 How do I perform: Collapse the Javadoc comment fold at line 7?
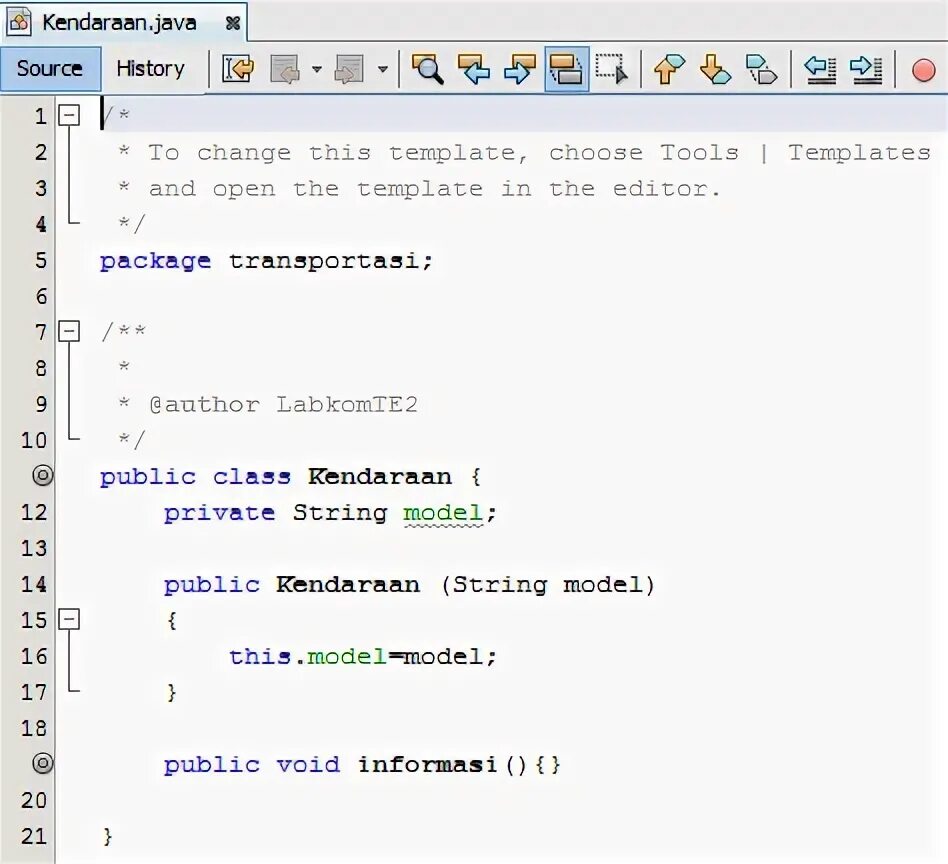tap(69, 331)
